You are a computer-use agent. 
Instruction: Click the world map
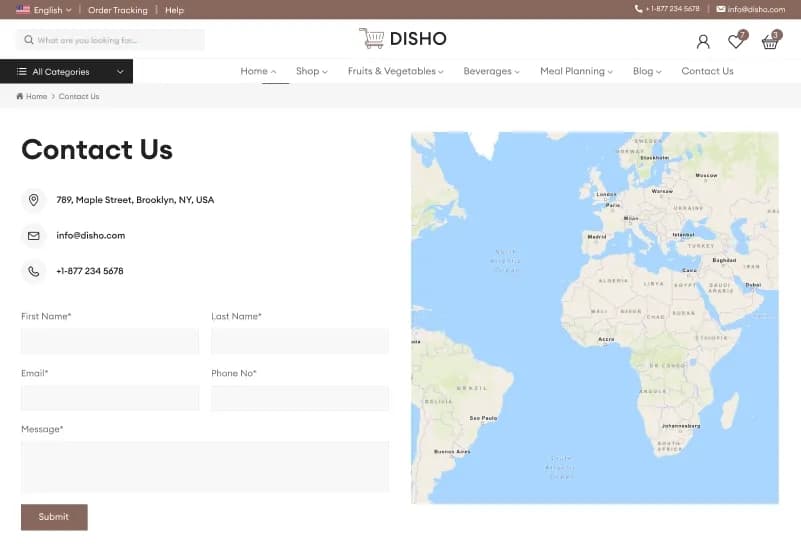pyautogui.click(x=595, y=318)
